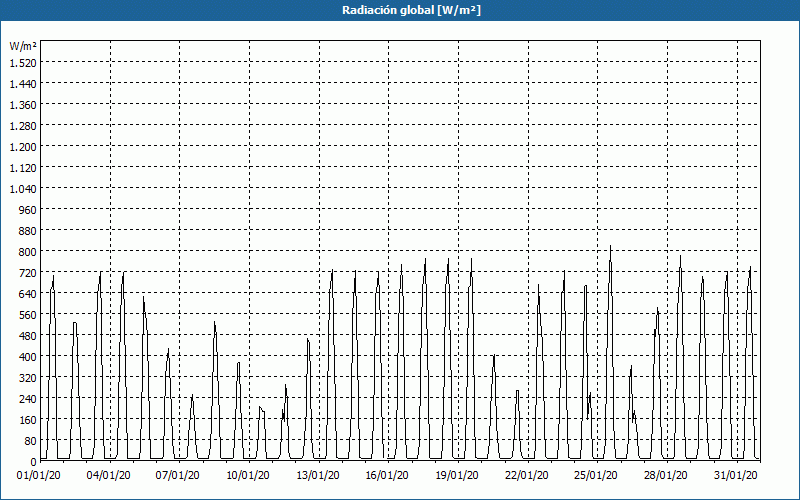Click the 22/01/20 date label
The width and height of the screenshot is (800, 500).
pos(527,475)
